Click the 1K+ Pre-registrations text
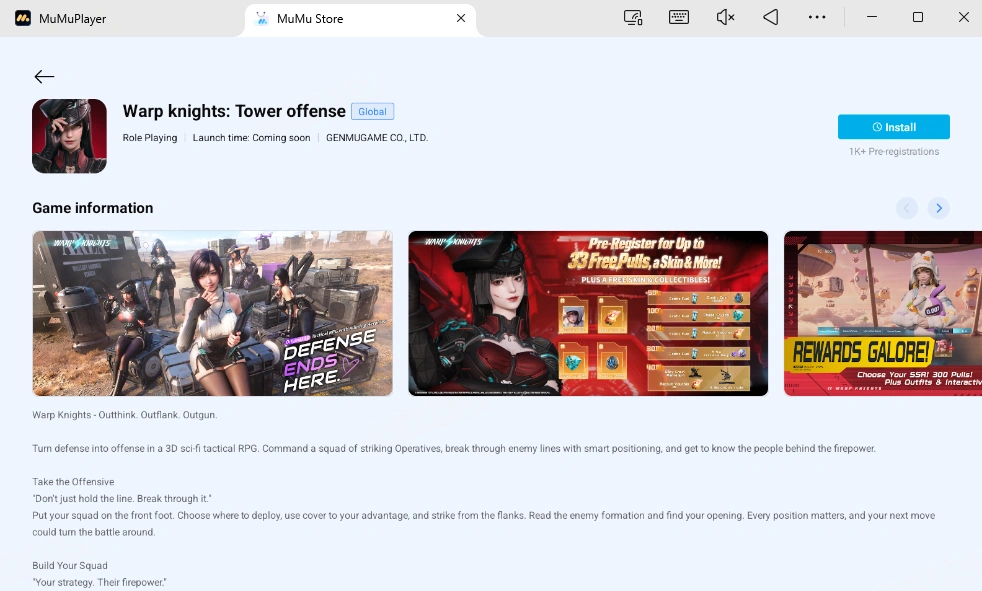Image resolution: width=982 pixels, height=591 pixels. click(894, 152)
